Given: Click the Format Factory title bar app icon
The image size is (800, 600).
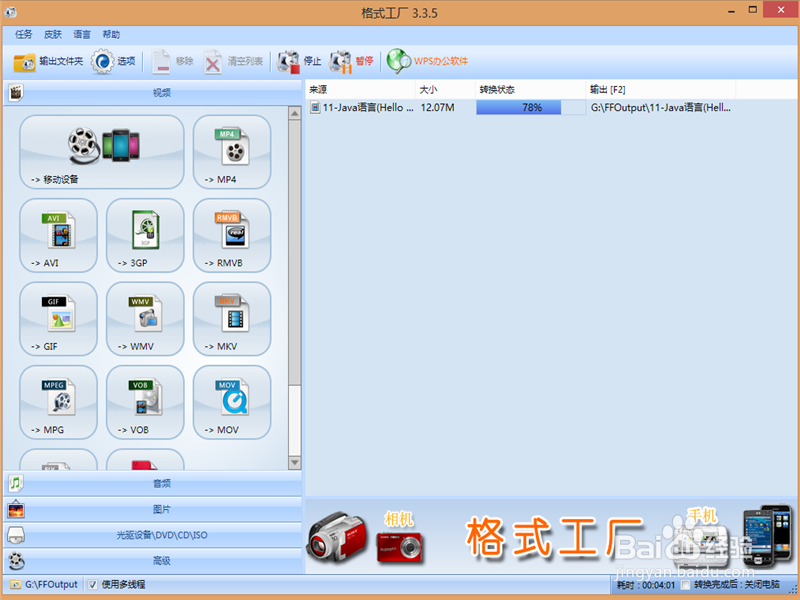Looking at the screenshot, I should (10, 12).
